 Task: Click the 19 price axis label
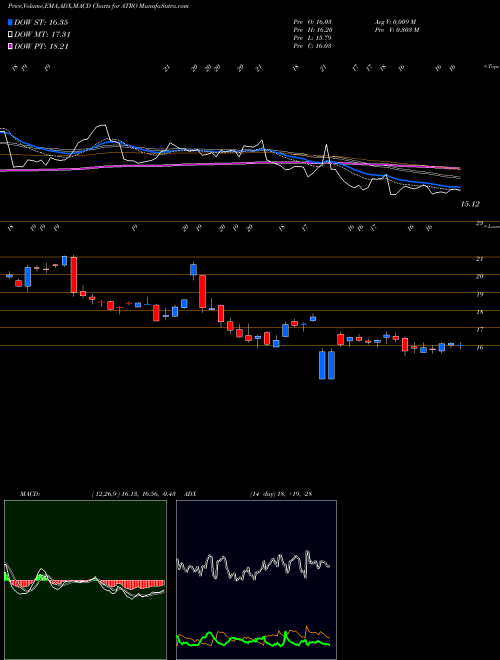point(479,294)
